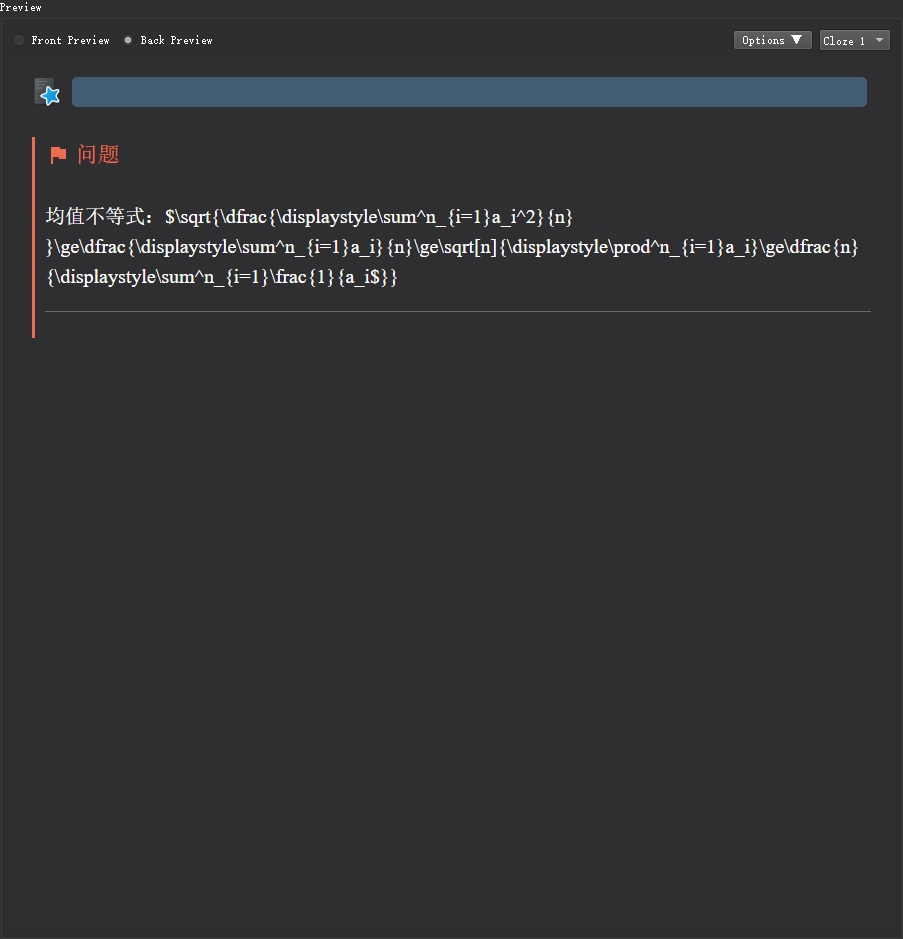903x939 pixels.
Task: Select the Front Preview radio button
Action: tap(19, 41)
